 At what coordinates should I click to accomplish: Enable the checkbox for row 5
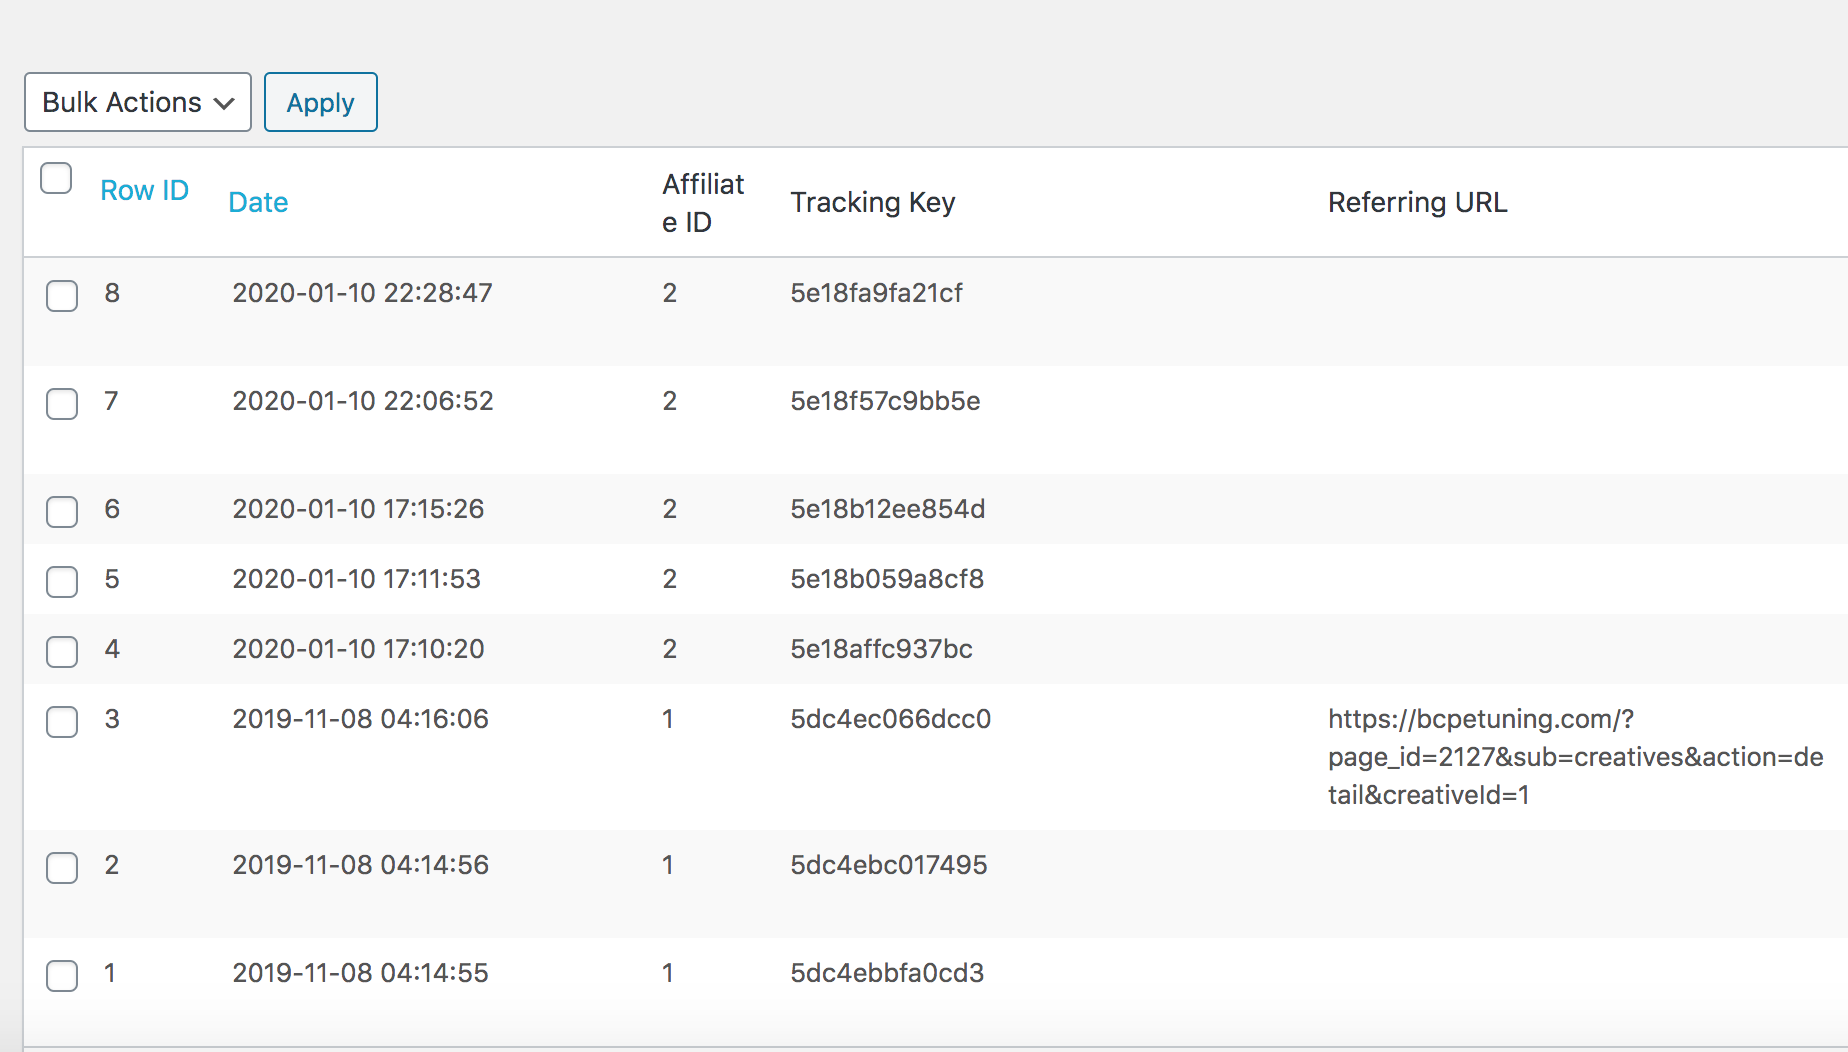[62, 582]
